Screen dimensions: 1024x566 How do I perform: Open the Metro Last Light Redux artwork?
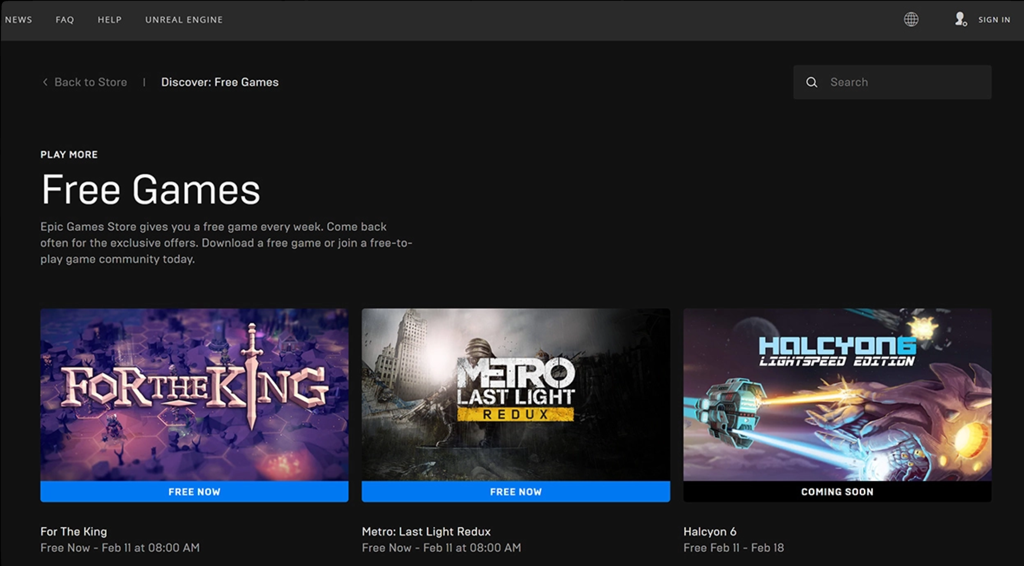[516, 395]
